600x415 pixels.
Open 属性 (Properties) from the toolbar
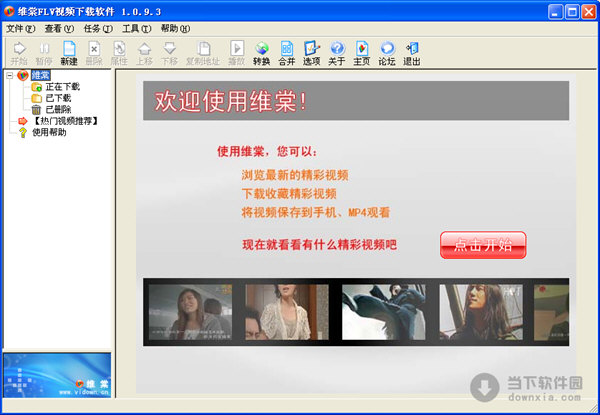(x=119, y=53)
